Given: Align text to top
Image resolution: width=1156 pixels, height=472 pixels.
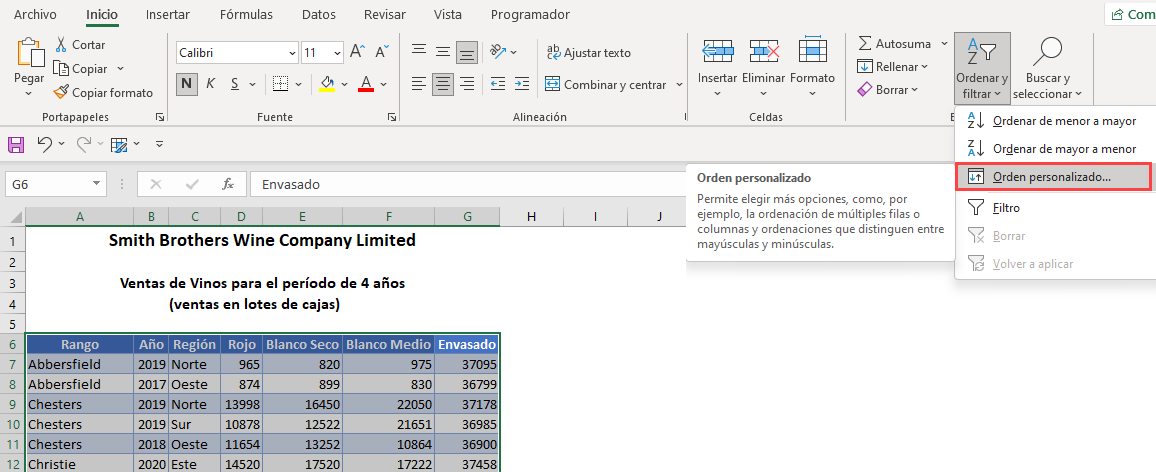Looking at the screenshot, I should click(x=419, y=52).
